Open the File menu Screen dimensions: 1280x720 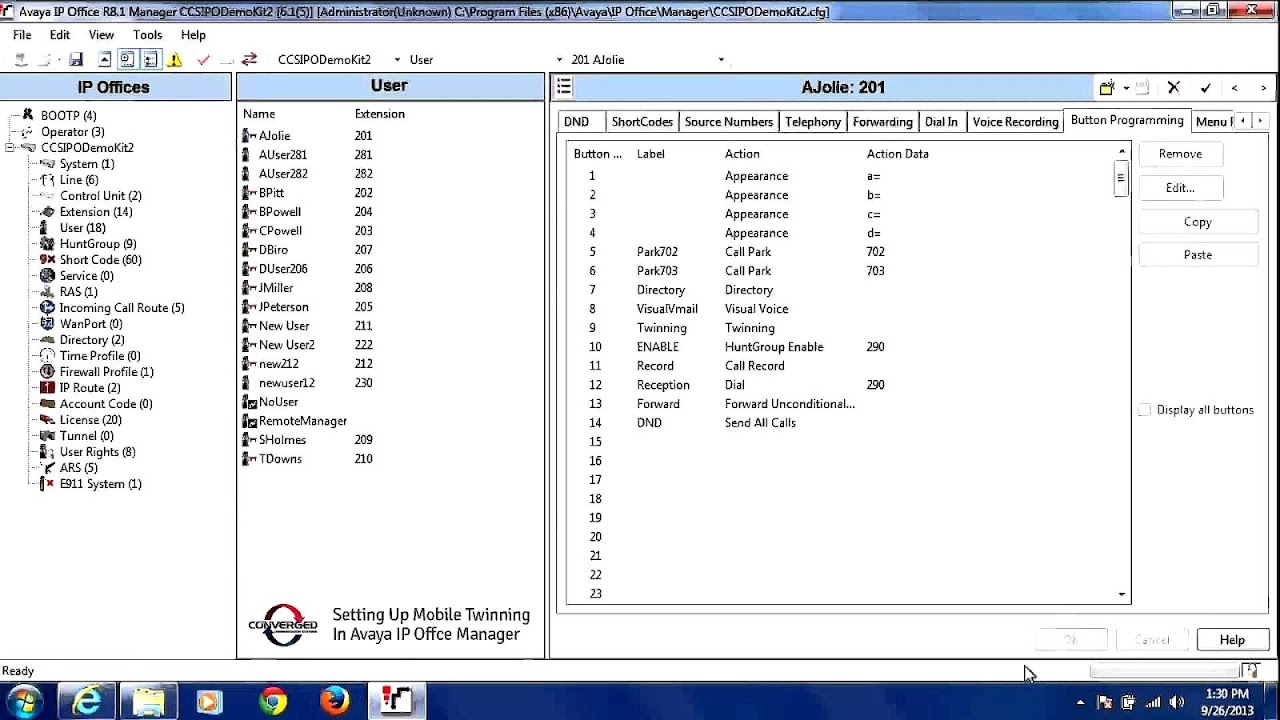click(22, 35)
